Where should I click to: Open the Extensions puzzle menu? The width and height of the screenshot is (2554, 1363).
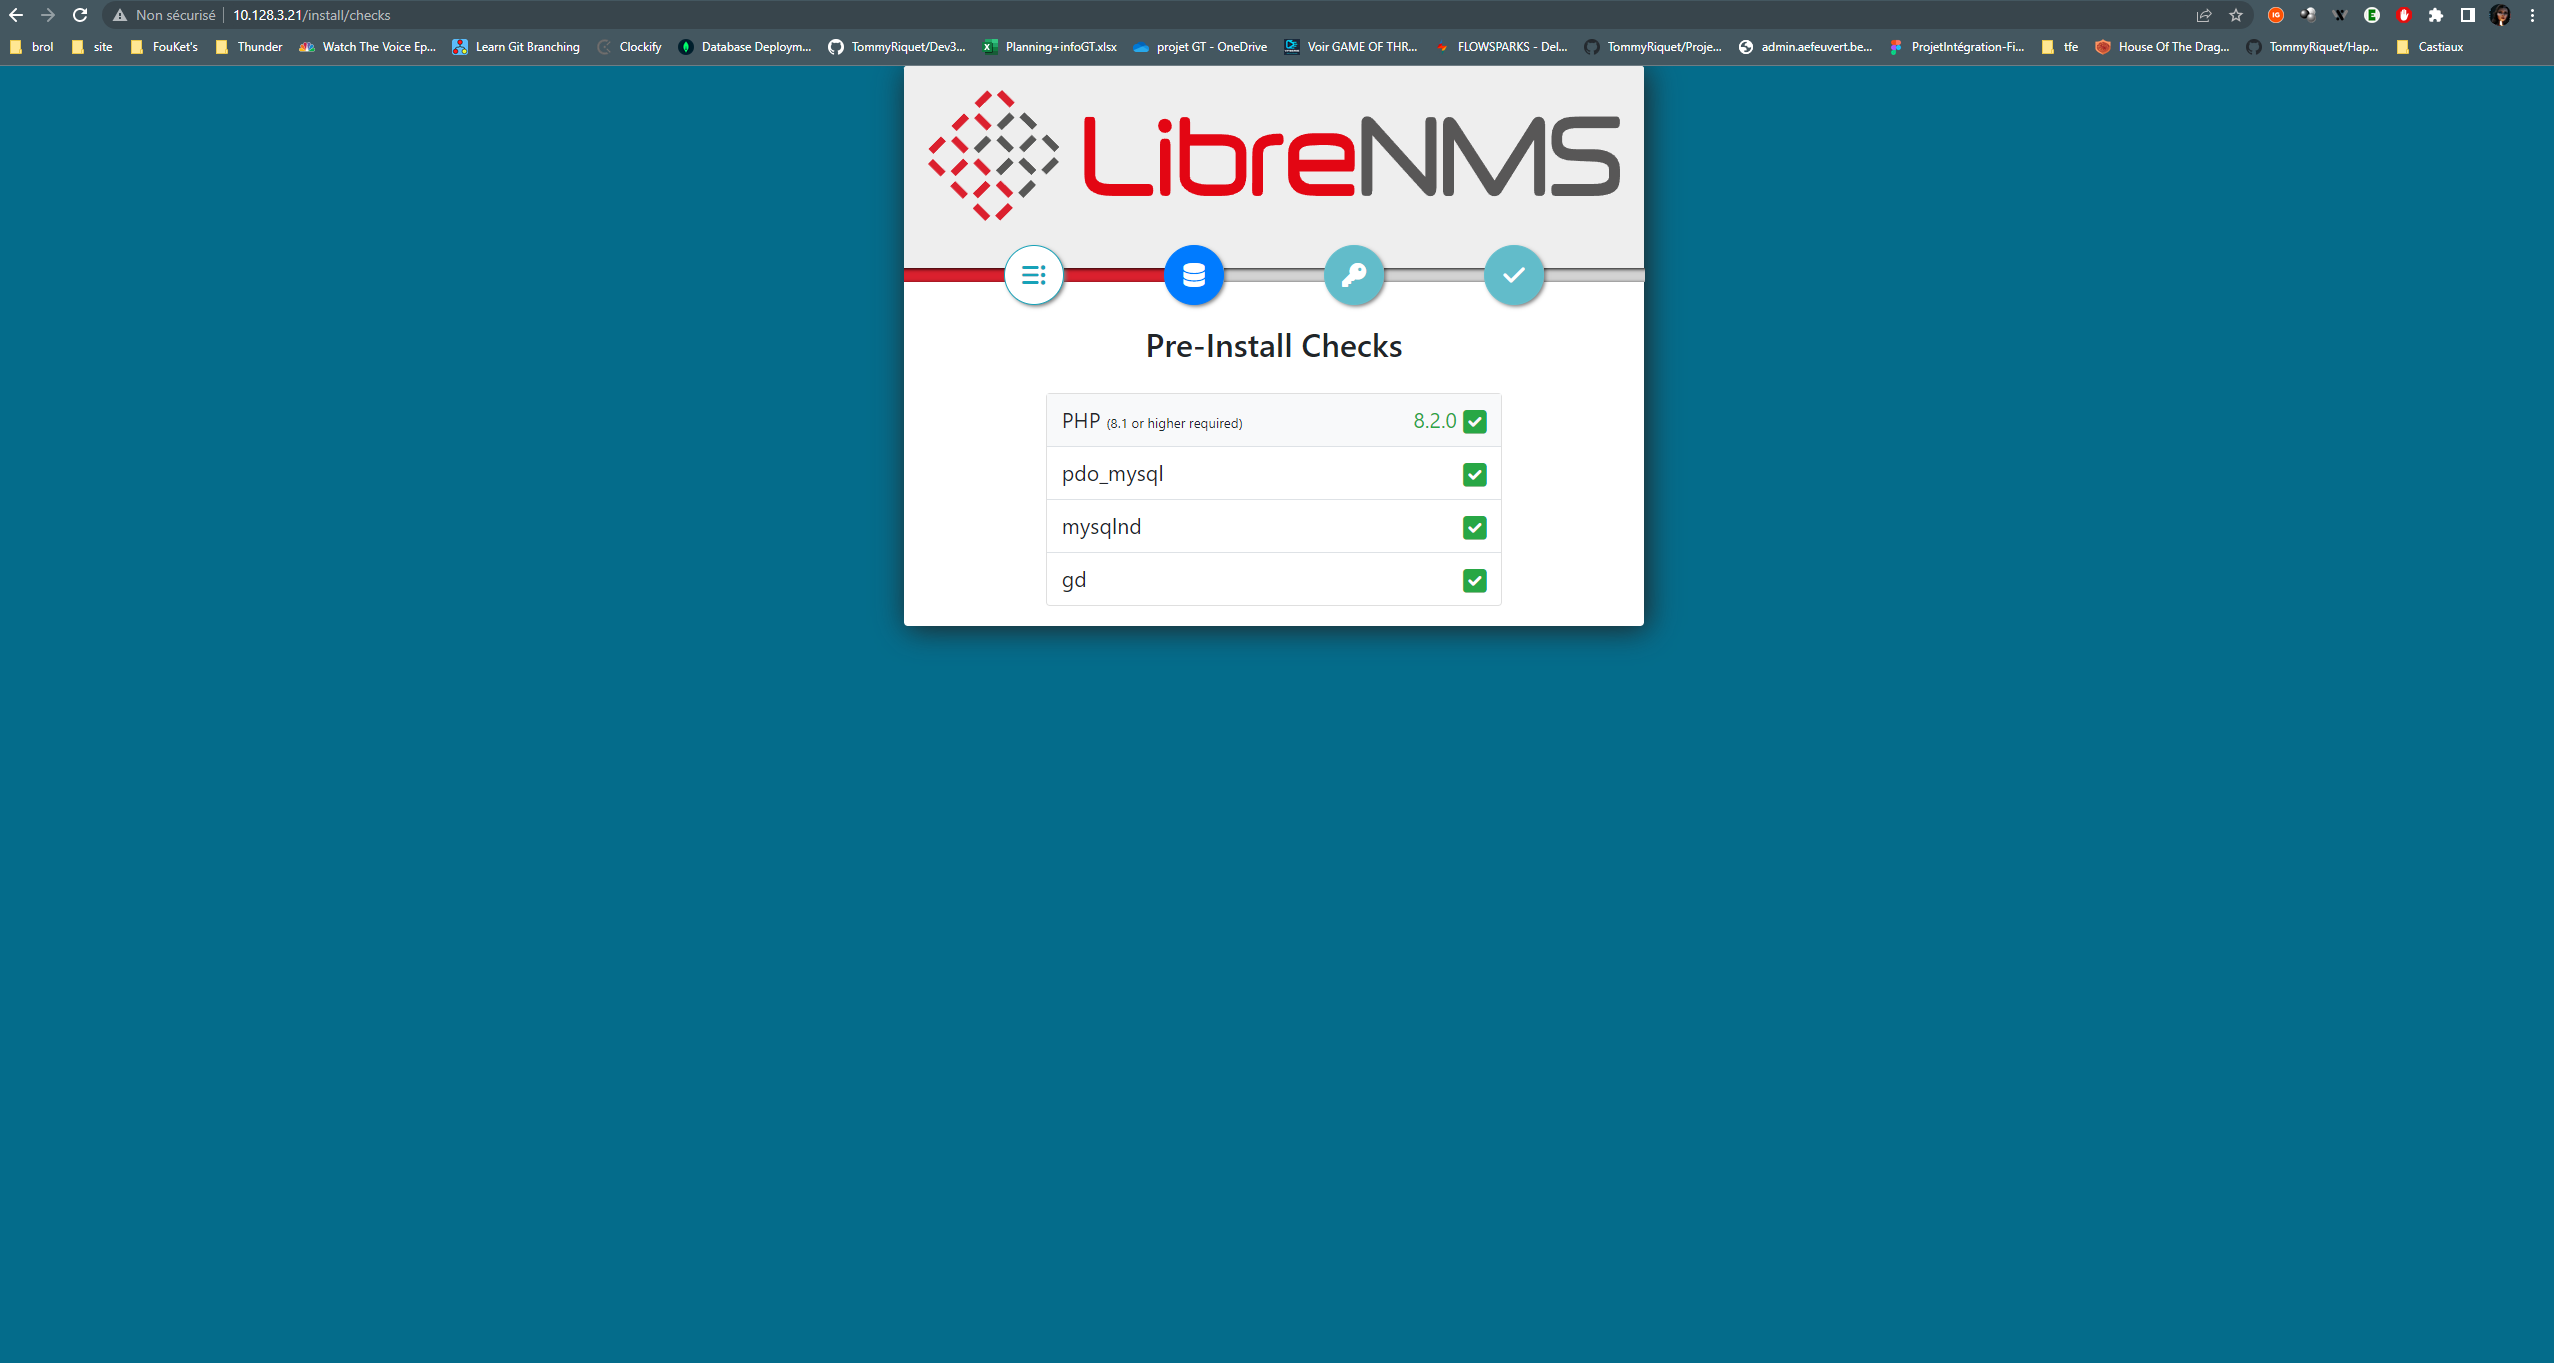click(2436, 15)
